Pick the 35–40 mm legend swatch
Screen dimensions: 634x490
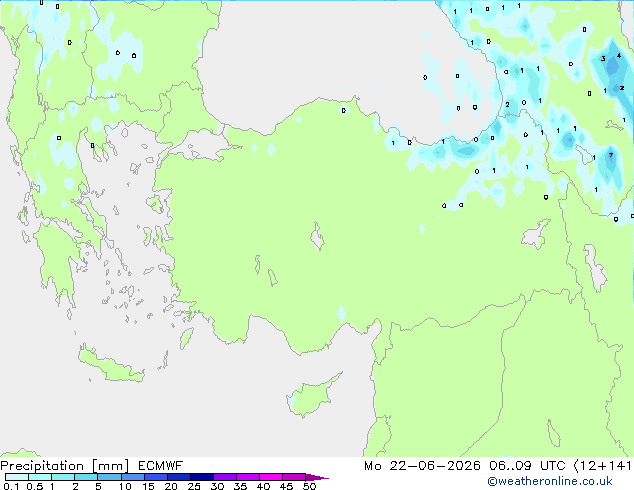(x=247, y=477)
